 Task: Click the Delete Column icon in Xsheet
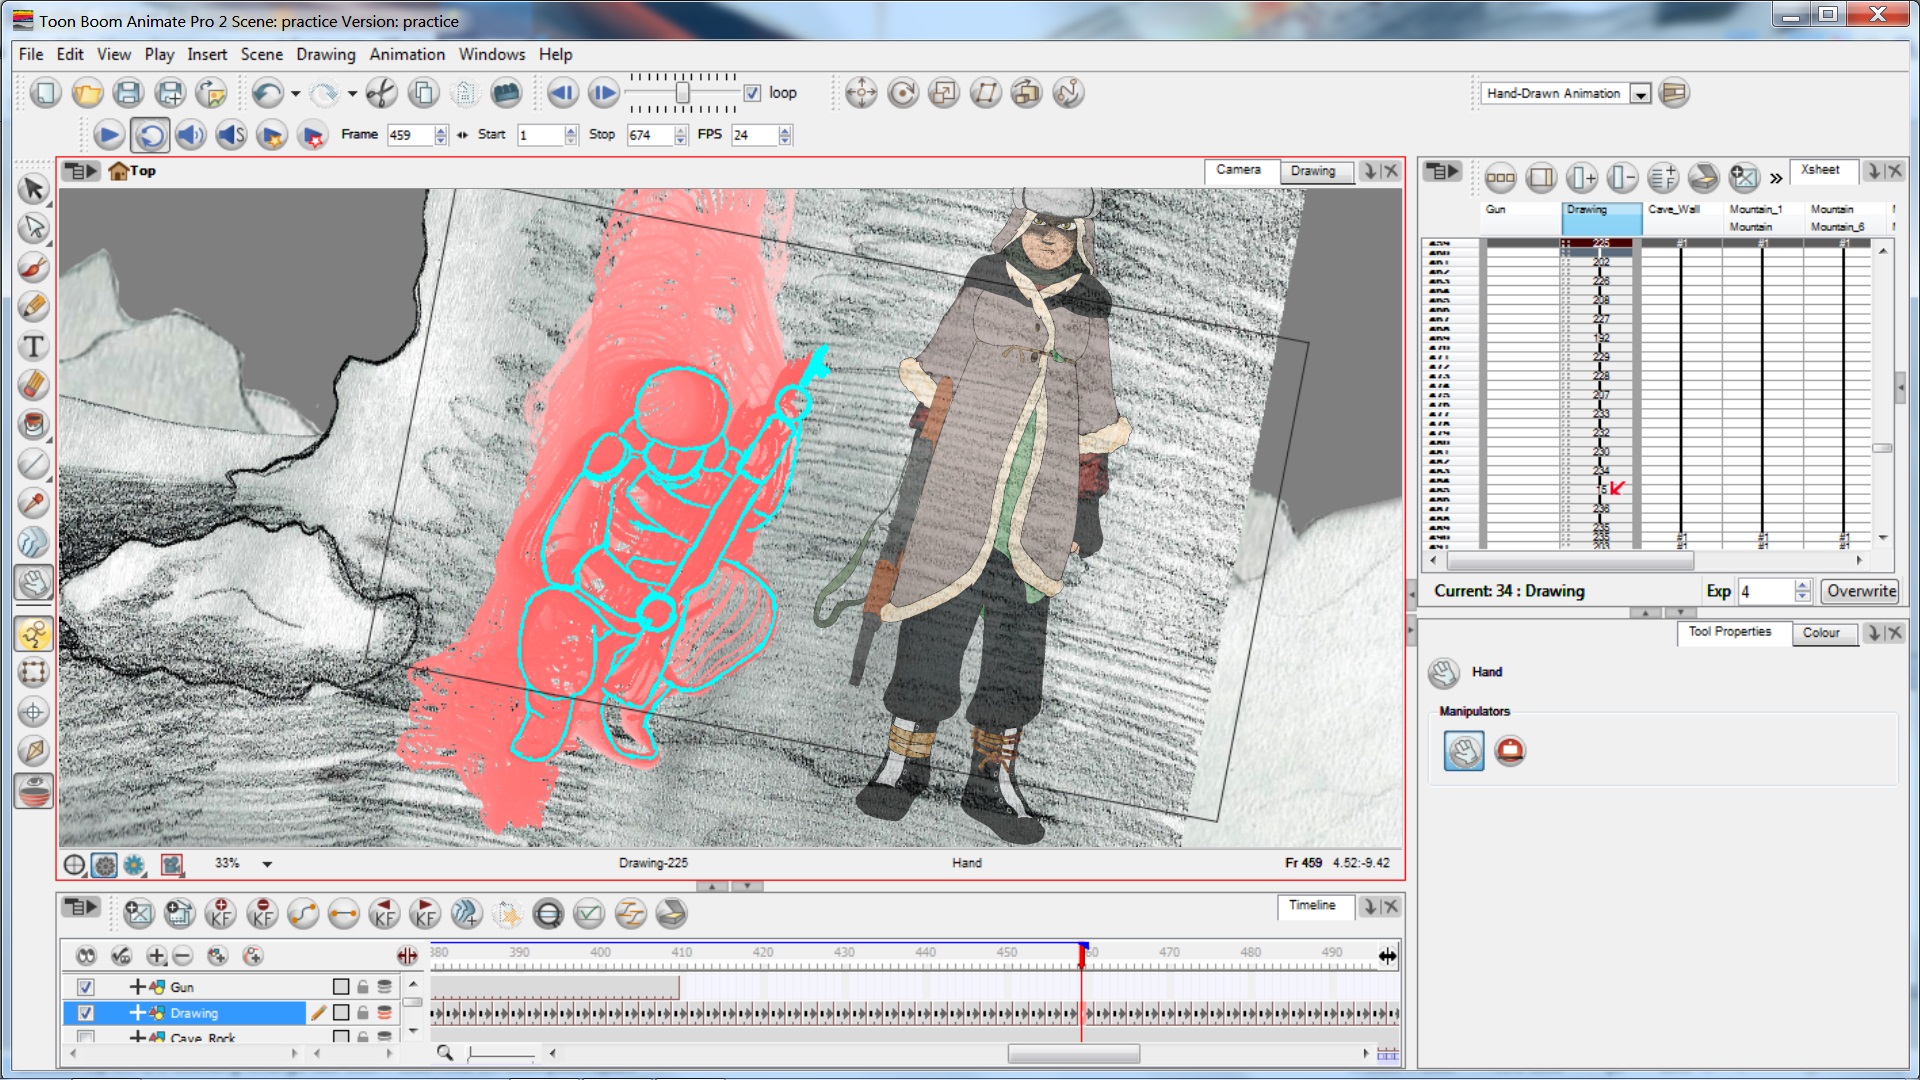tap(1622, 178)
